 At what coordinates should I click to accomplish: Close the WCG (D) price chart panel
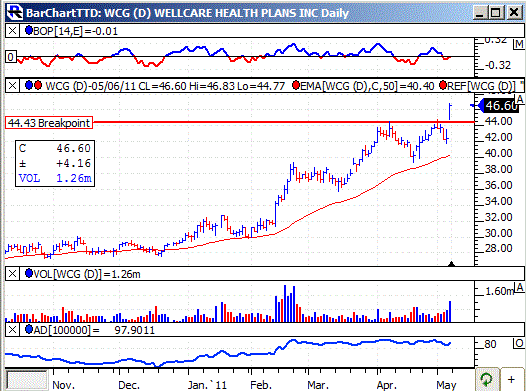12,86
